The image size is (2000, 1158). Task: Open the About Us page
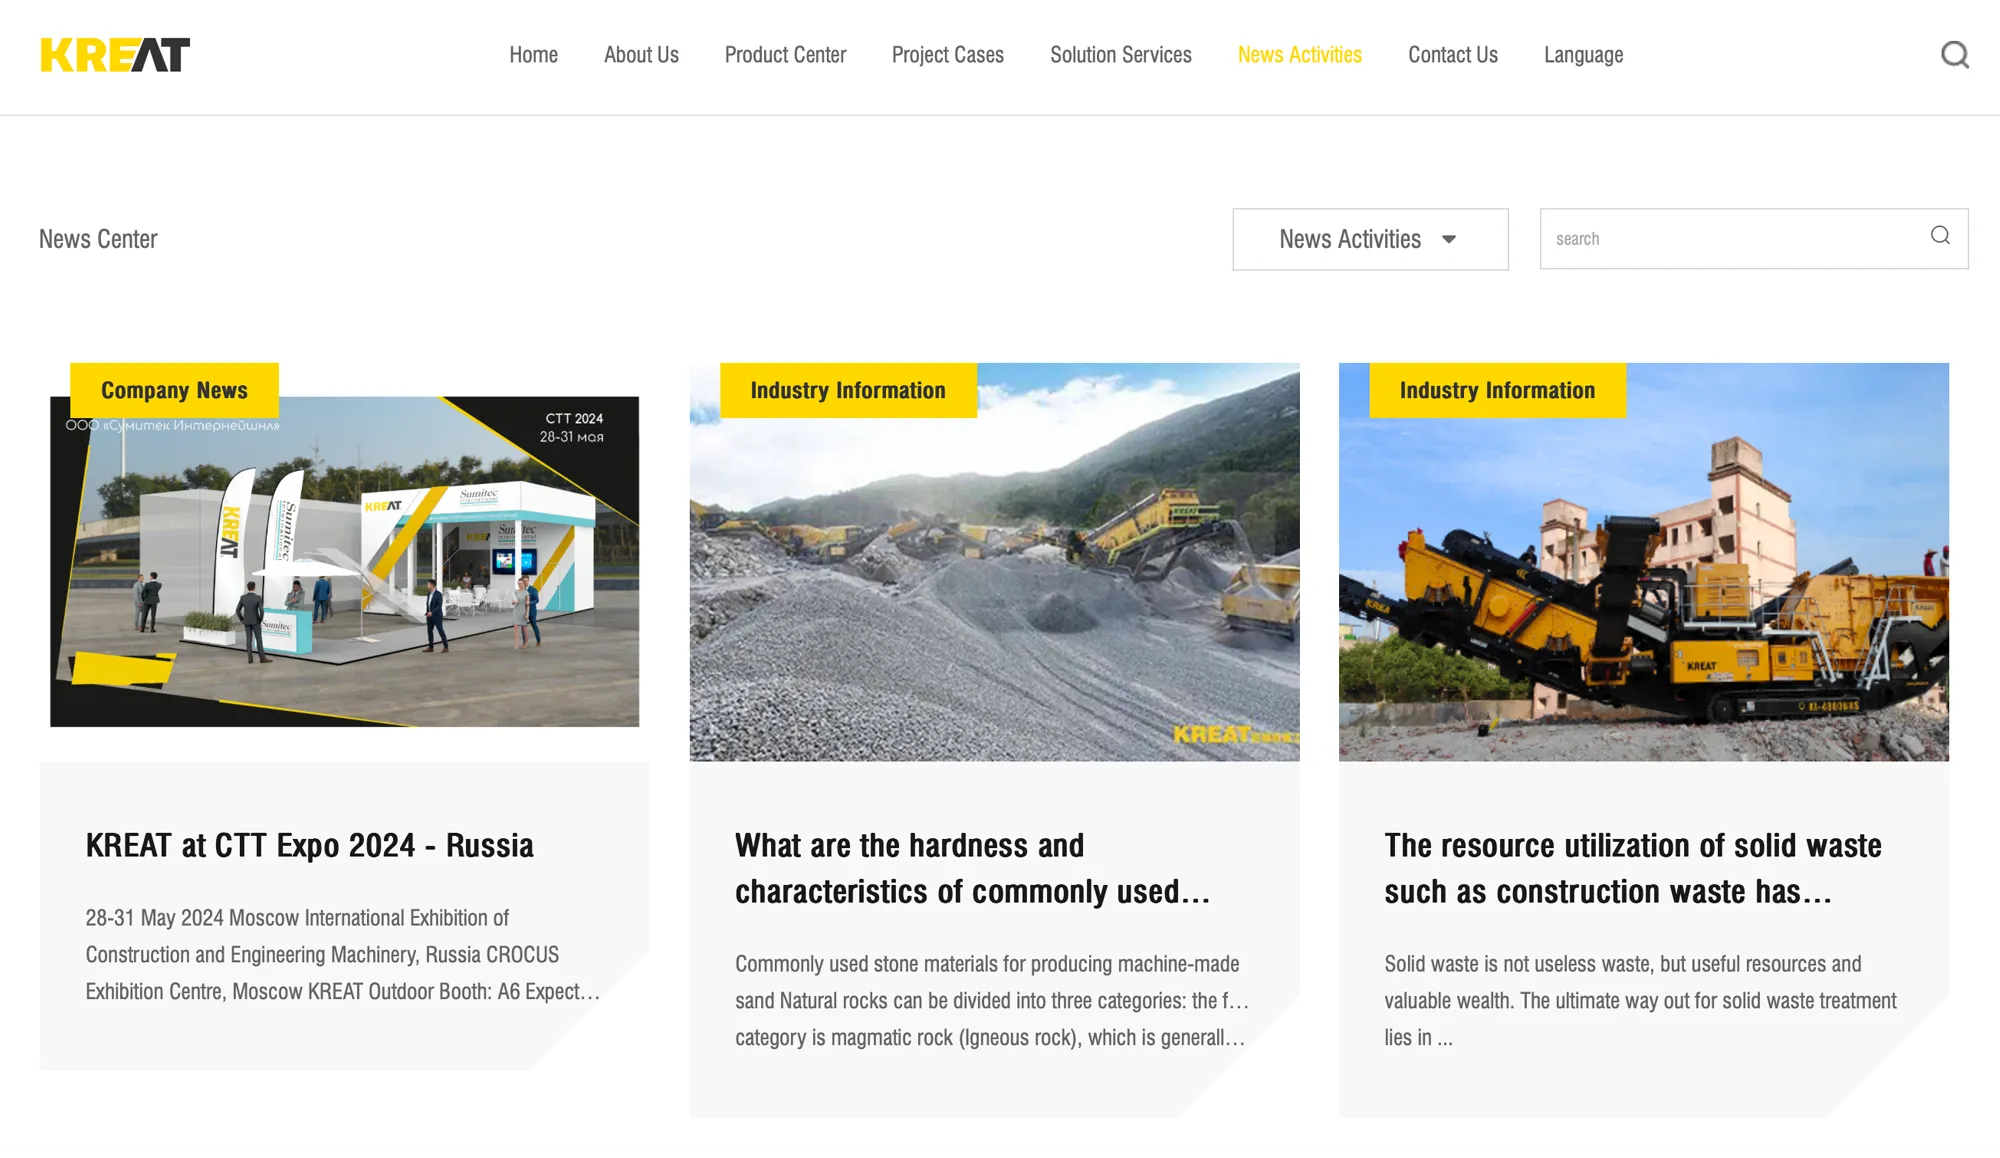641,55
